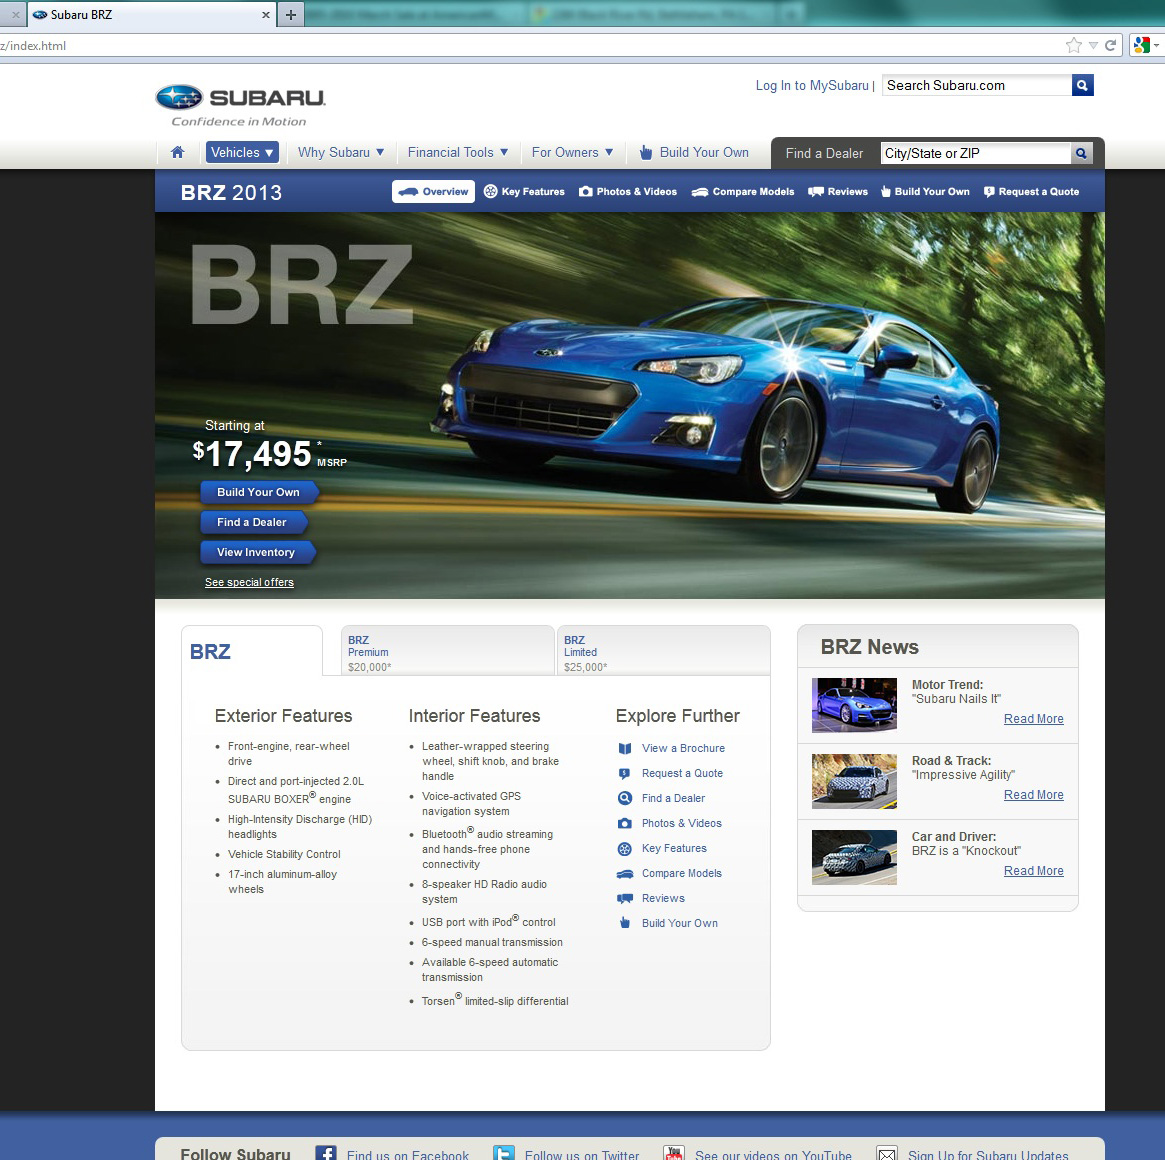This screenshot has height=1160, width=1165.
Task: Click the blue Build Your Own hero button
Action: [259, 492]
